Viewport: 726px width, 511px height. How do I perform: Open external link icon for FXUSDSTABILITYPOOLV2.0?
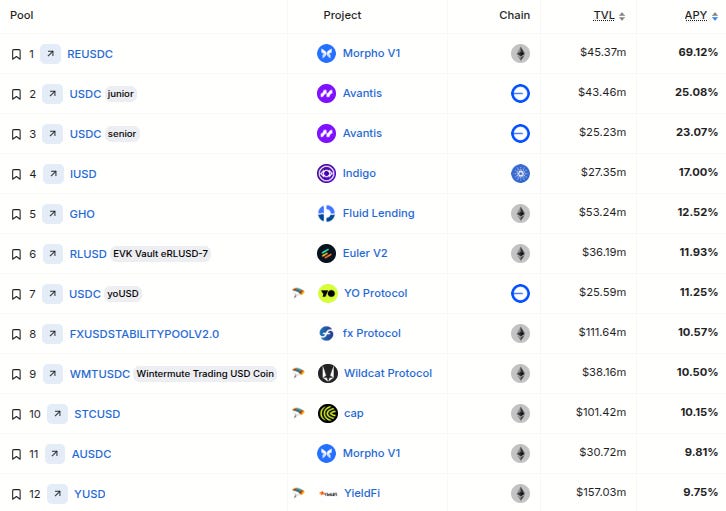coord(52,334)
